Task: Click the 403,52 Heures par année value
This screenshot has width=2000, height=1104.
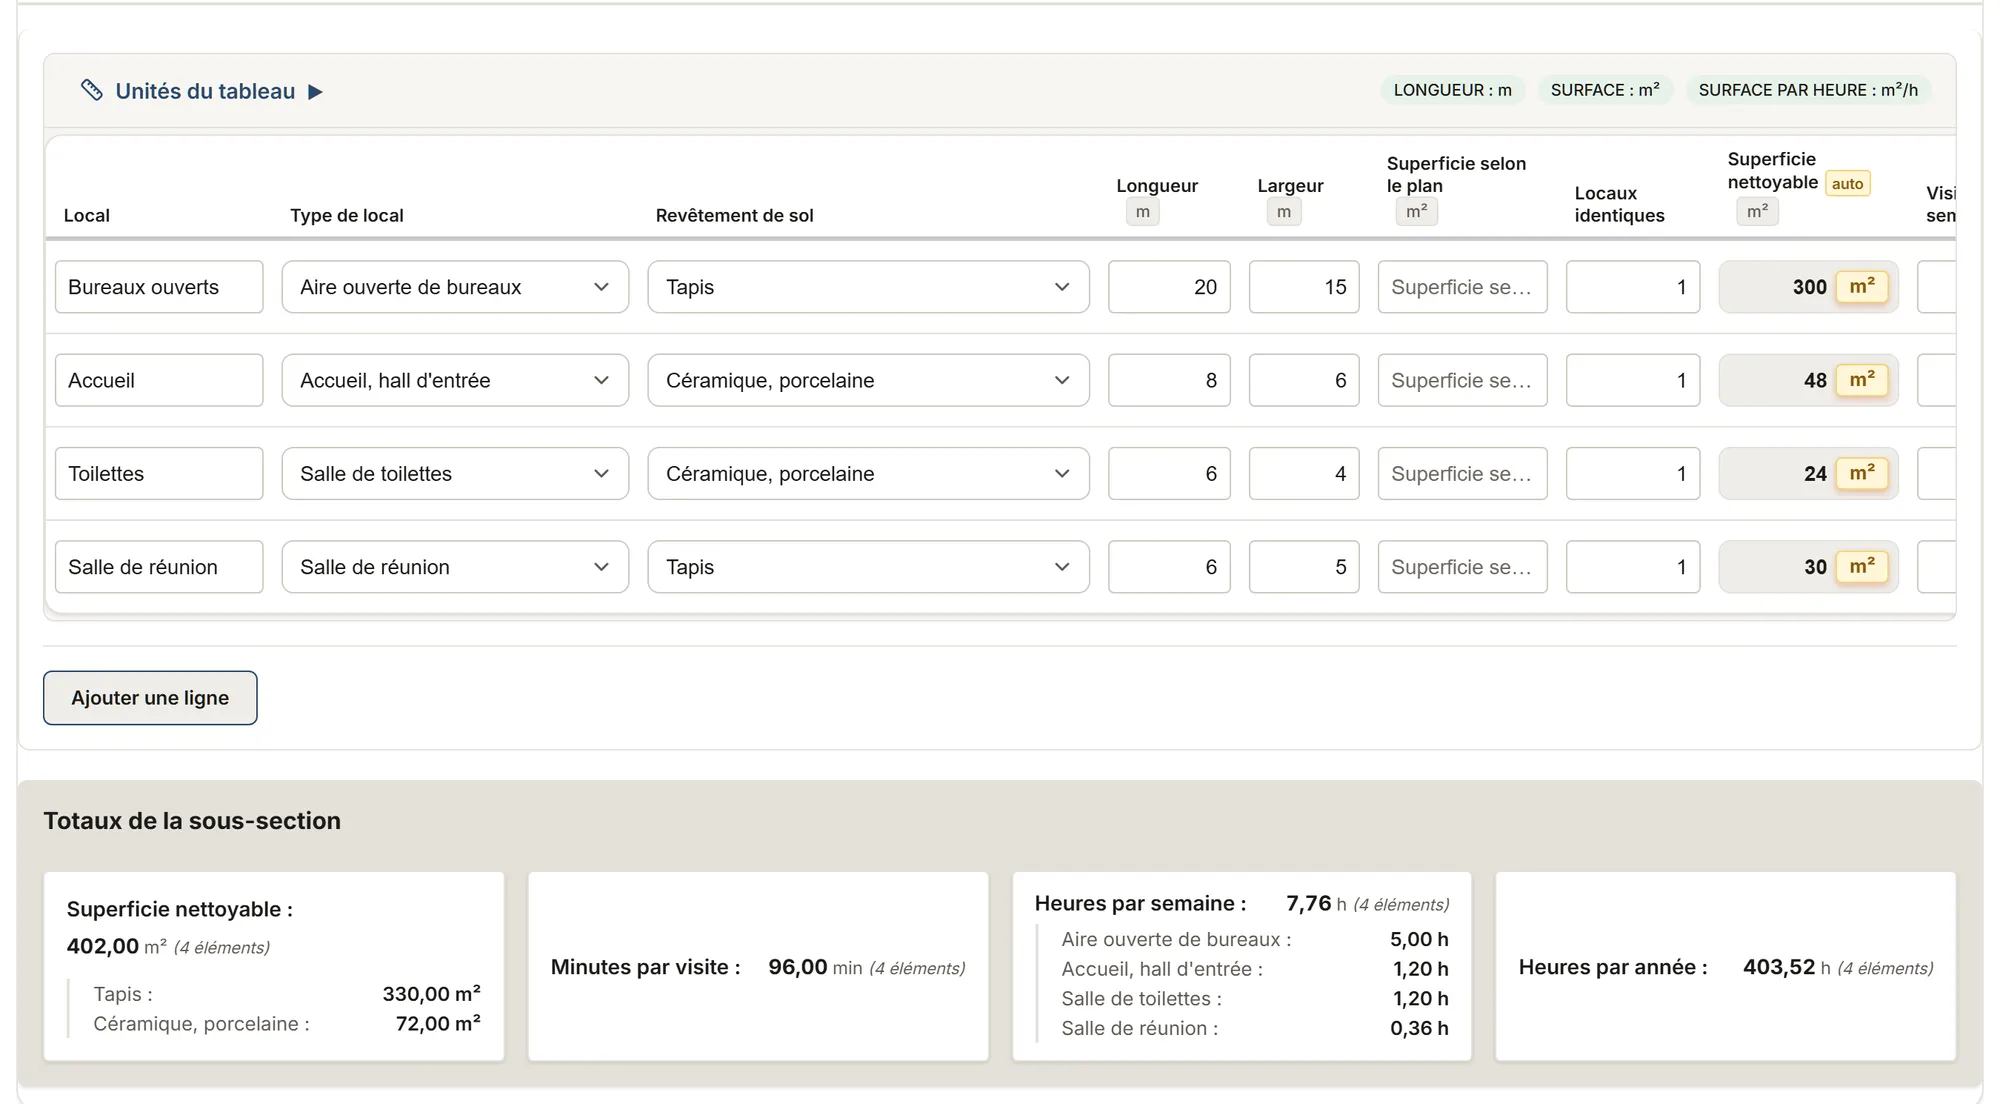Action: pos(1779,967)
